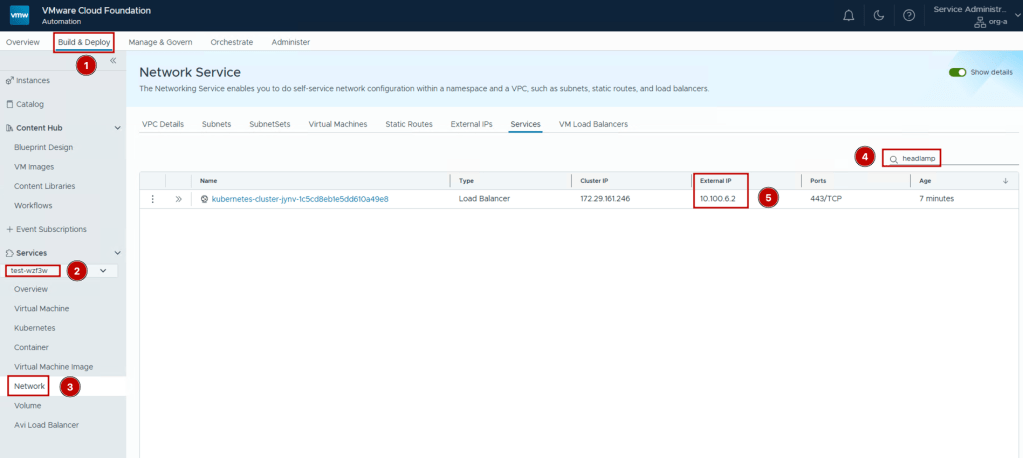Open Container service
The image size is (1023, 458).
click(31, 347)
